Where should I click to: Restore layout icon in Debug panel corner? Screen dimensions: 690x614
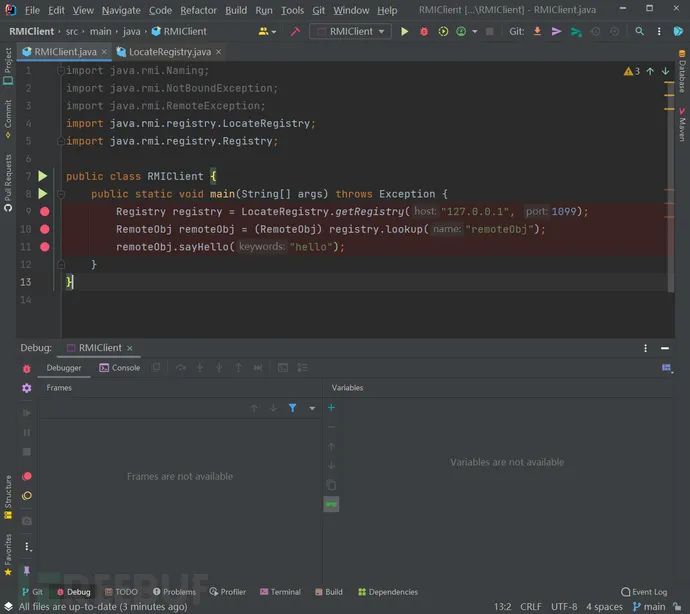pyautogui.click(x=667, y=368)
